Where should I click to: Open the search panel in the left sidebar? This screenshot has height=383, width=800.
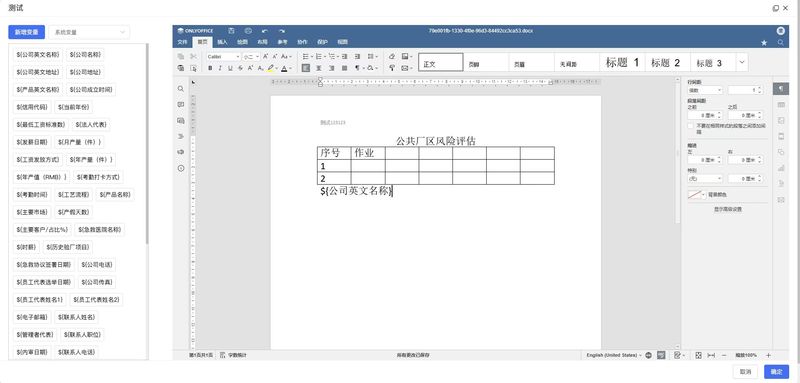181,89
